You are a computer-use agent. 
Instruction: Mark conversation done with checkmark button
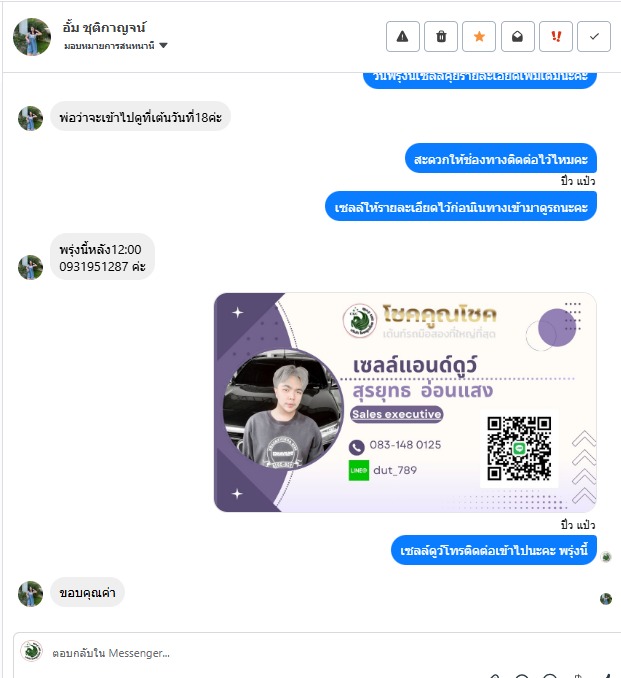point(594,36)
